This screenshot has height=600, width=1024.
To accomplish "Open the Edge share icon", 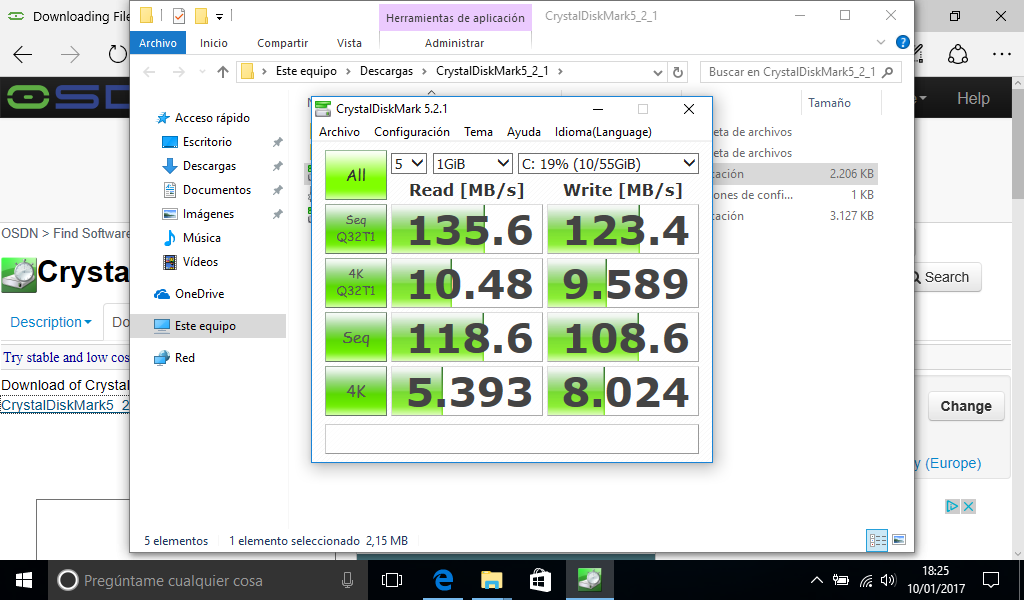I will [x=958, y=55].
